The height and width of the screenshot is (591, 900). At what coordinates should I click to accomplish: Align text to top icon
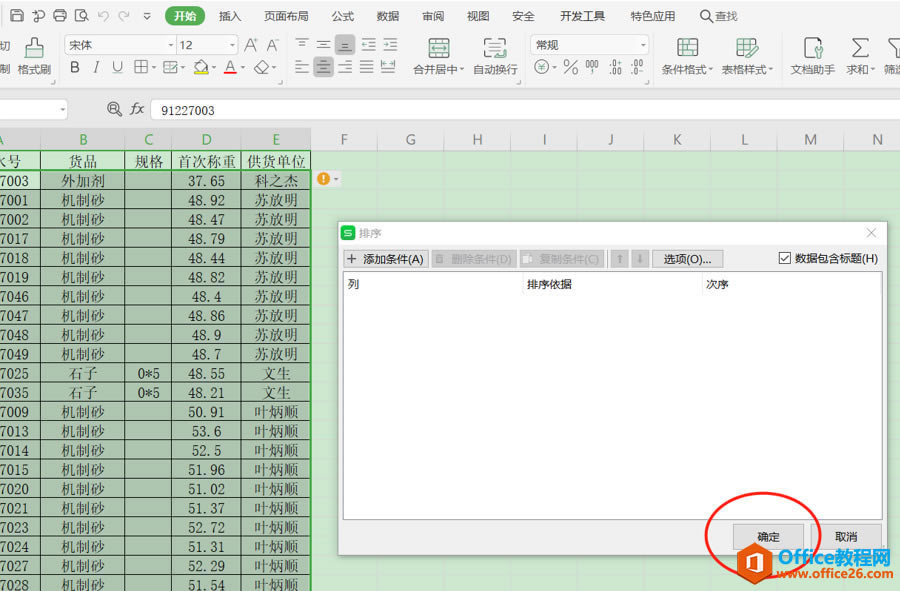(302, 44)
